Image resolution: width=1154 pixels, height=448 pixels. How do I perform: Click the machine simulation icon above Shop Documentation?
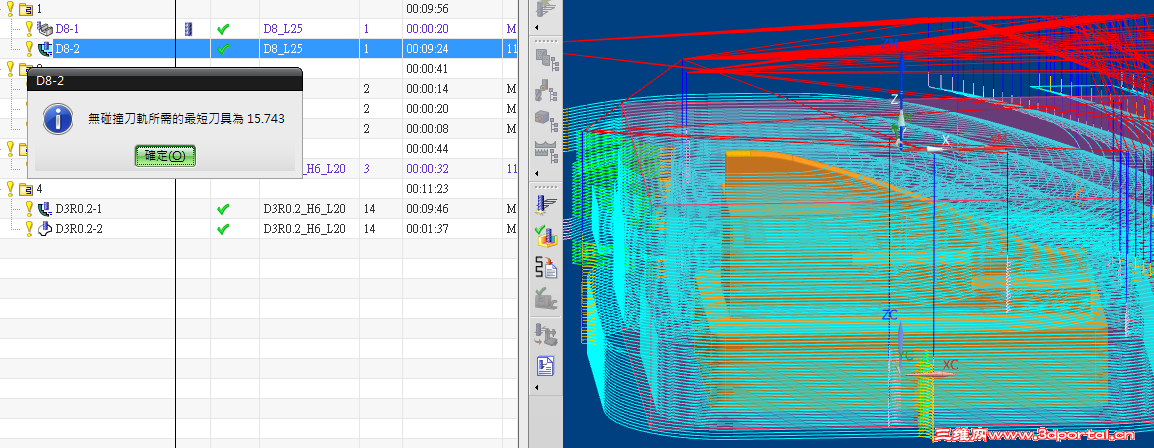(546, 334)
